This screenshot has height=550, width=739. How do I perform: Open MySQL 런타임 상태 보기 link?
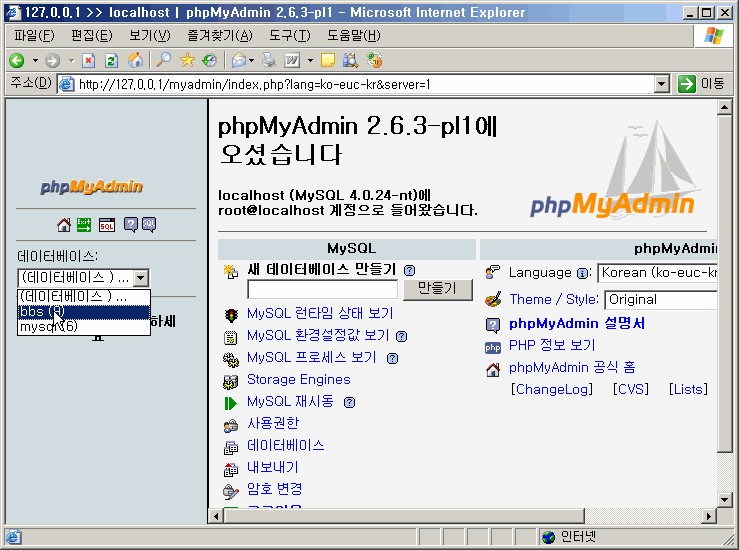pyautogui.click(x=320, y=313)
